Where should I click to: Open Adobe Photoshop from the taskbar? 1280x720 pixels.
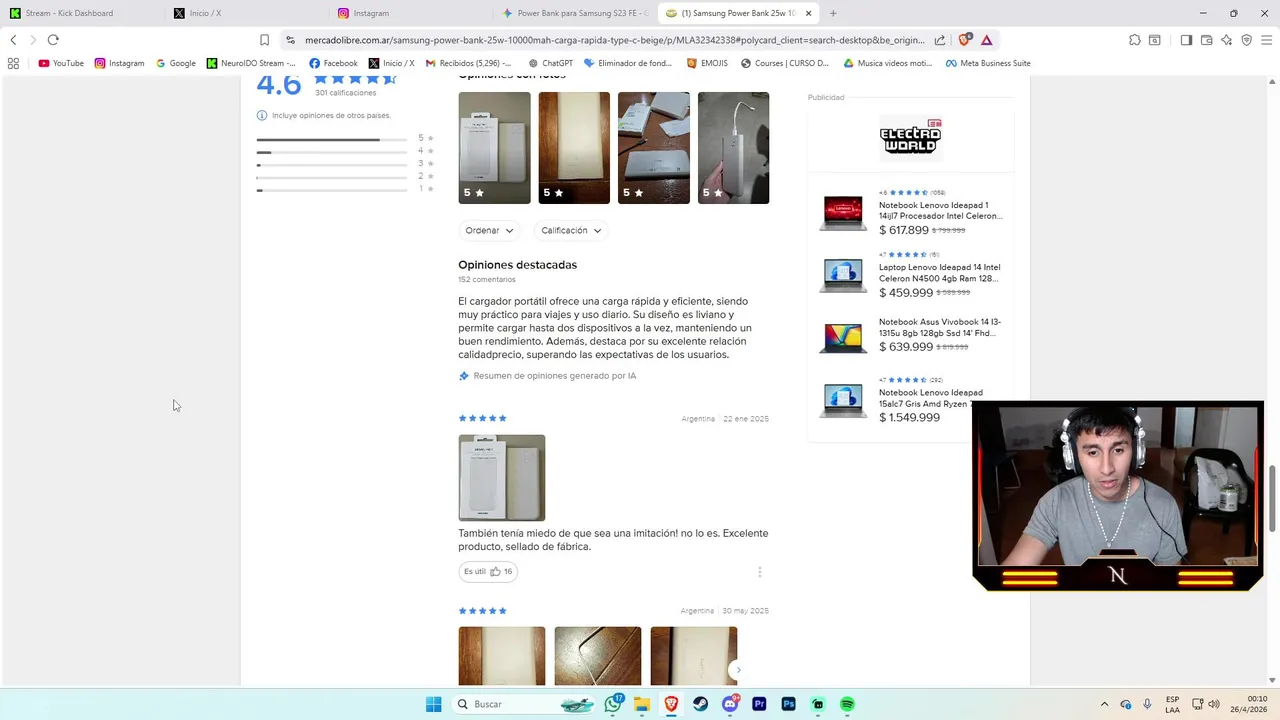tap(788, 704)
